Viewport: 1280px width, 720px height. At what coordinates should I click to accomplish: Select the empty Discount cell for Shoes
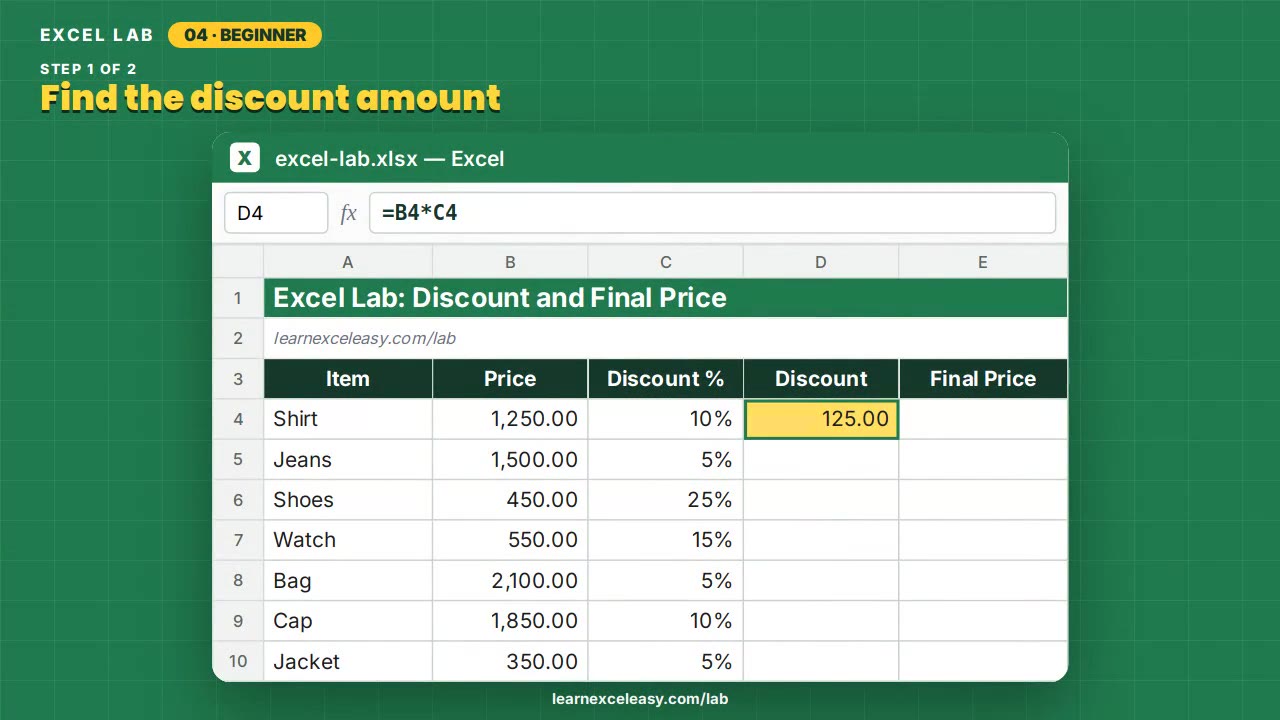pyautogui.click(x=821, y=500)
